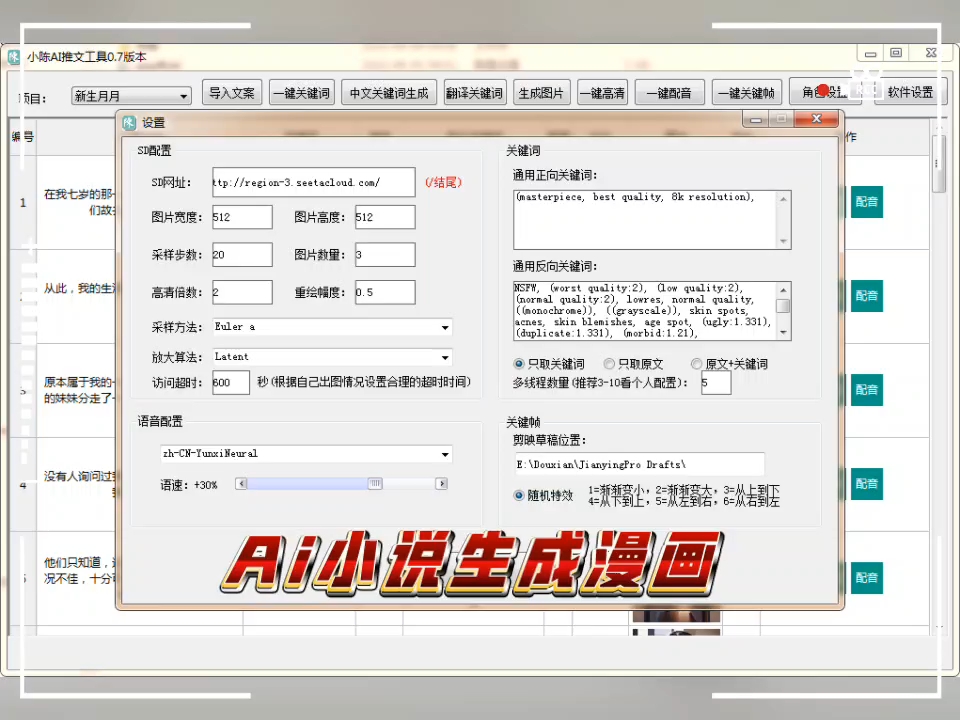960x720 pixels.
Task: Click the first row's 配音 button
Action: (866, 202)
